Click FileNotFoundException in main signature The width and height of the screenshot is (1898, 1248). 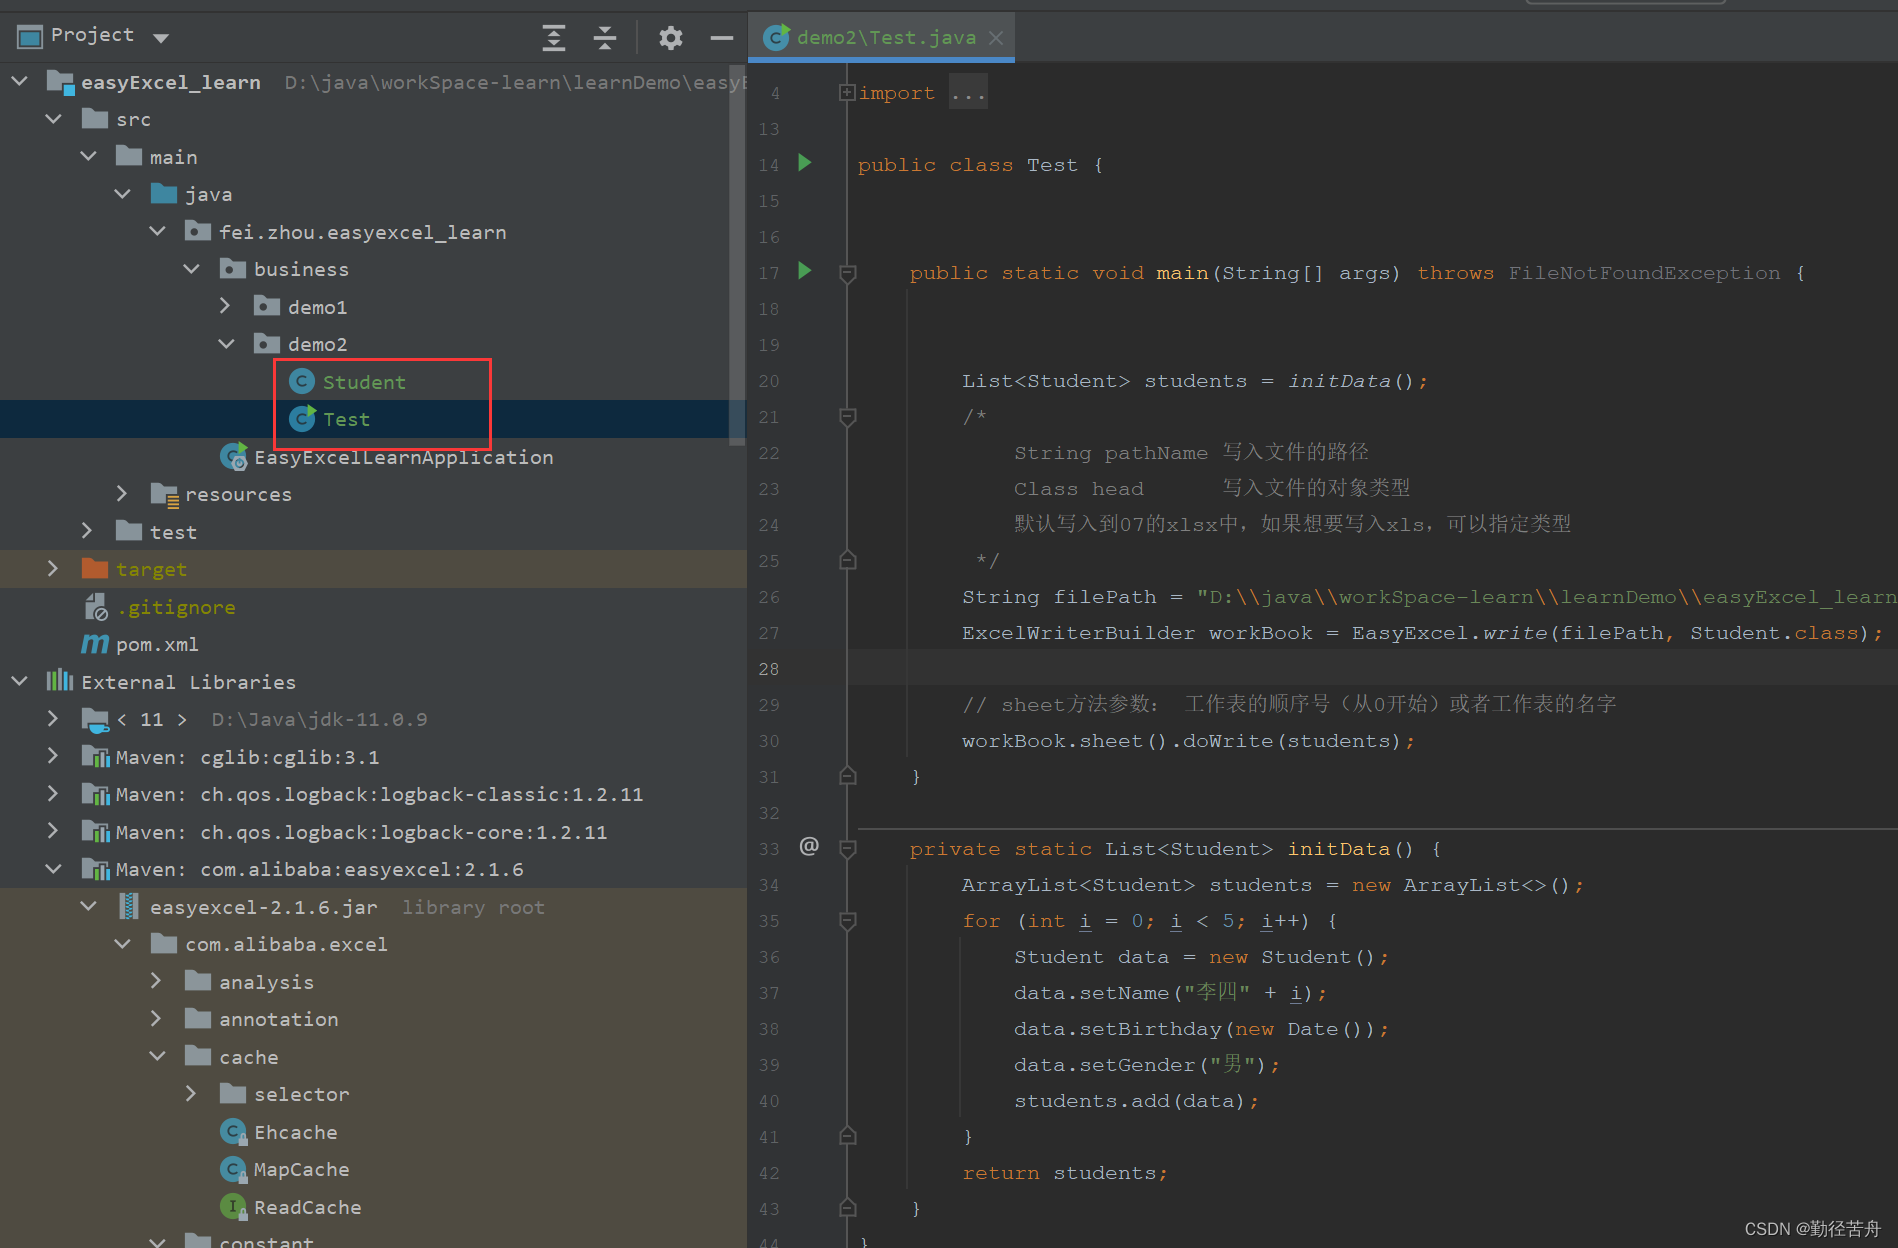coord(1644,273)
